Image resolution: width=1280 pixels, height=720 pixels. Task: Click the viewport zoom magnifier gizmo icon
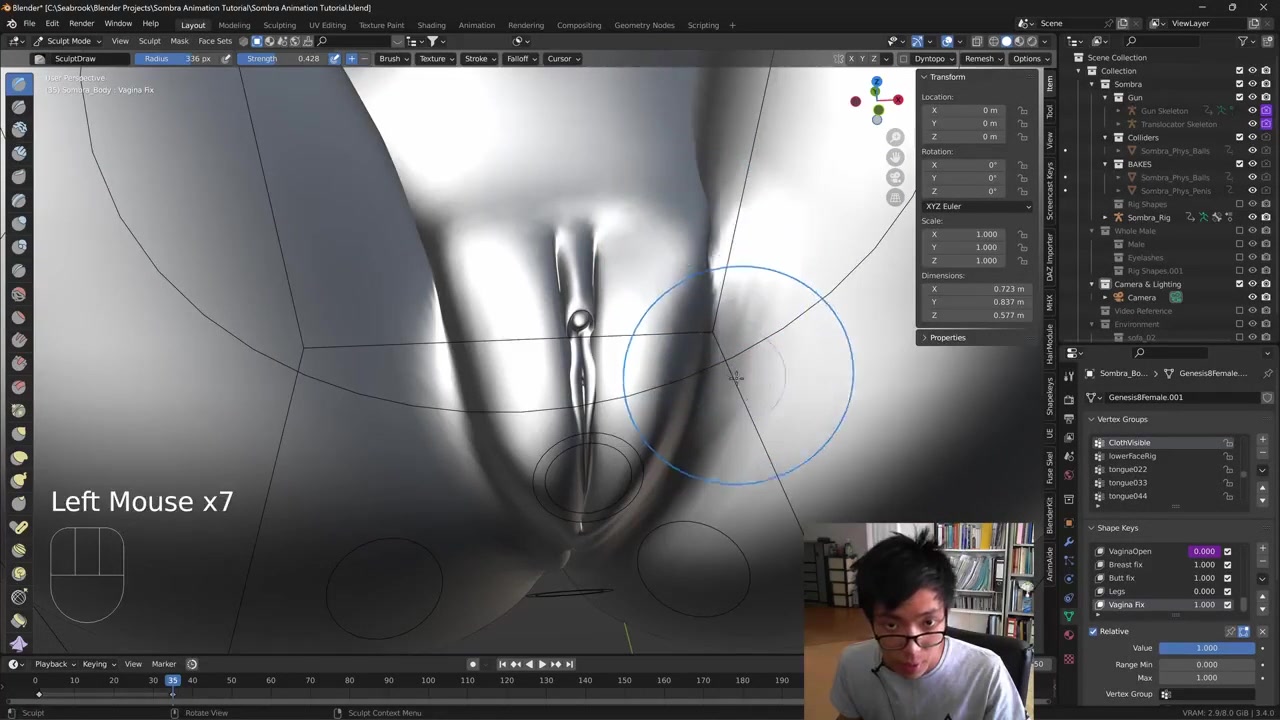(x=895, y=137)
